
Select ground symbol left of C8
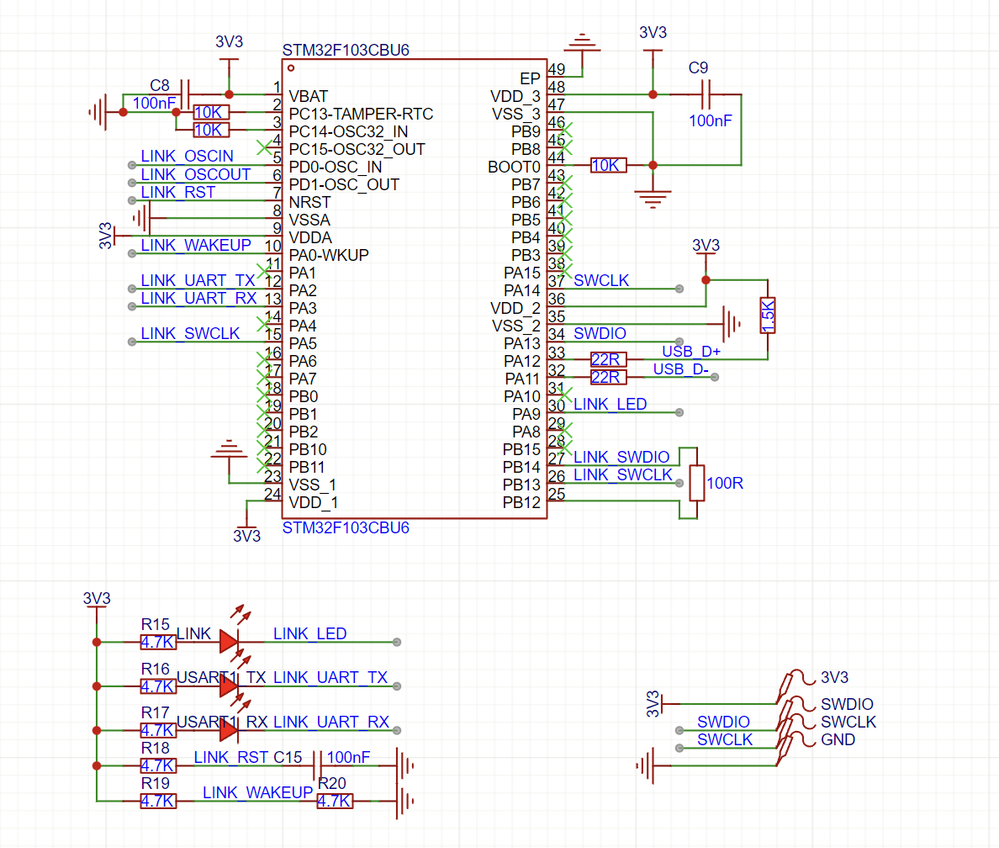pyautogui.click(x=97, y=112)
